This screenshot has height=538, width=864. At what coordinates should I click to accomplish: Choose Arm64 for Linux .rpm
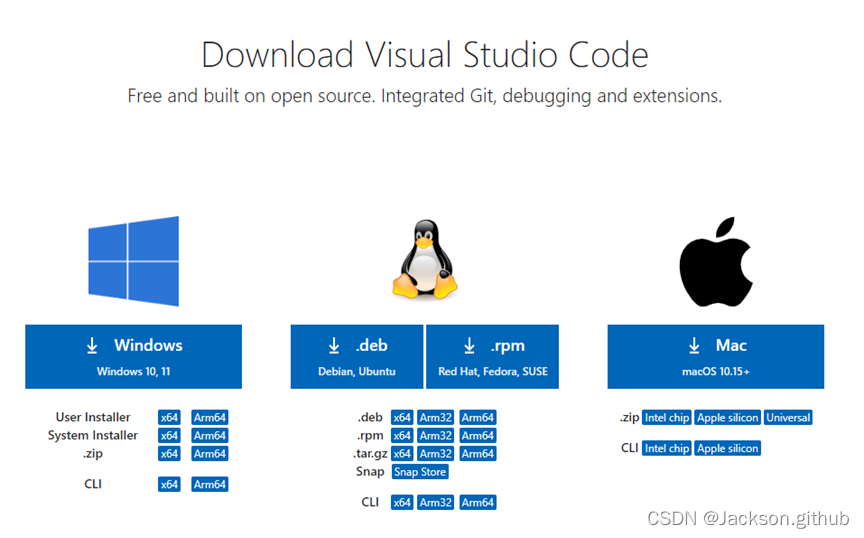click(477, 436)
